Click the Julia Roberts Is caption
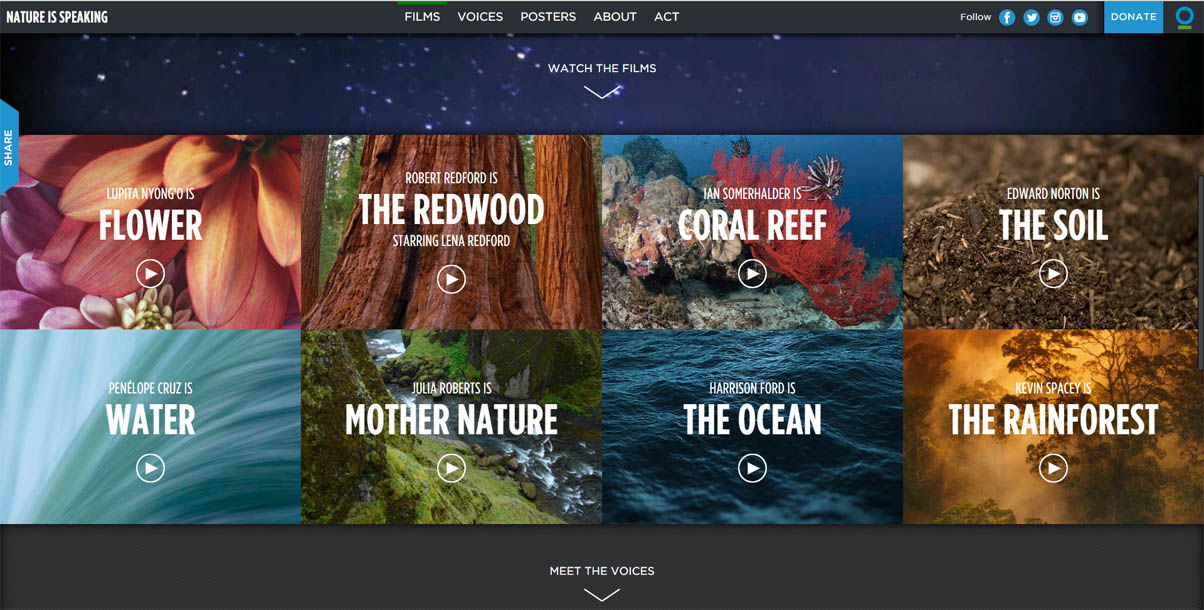Viewport: 1204px width, 610px height. (x=451, y=388)
